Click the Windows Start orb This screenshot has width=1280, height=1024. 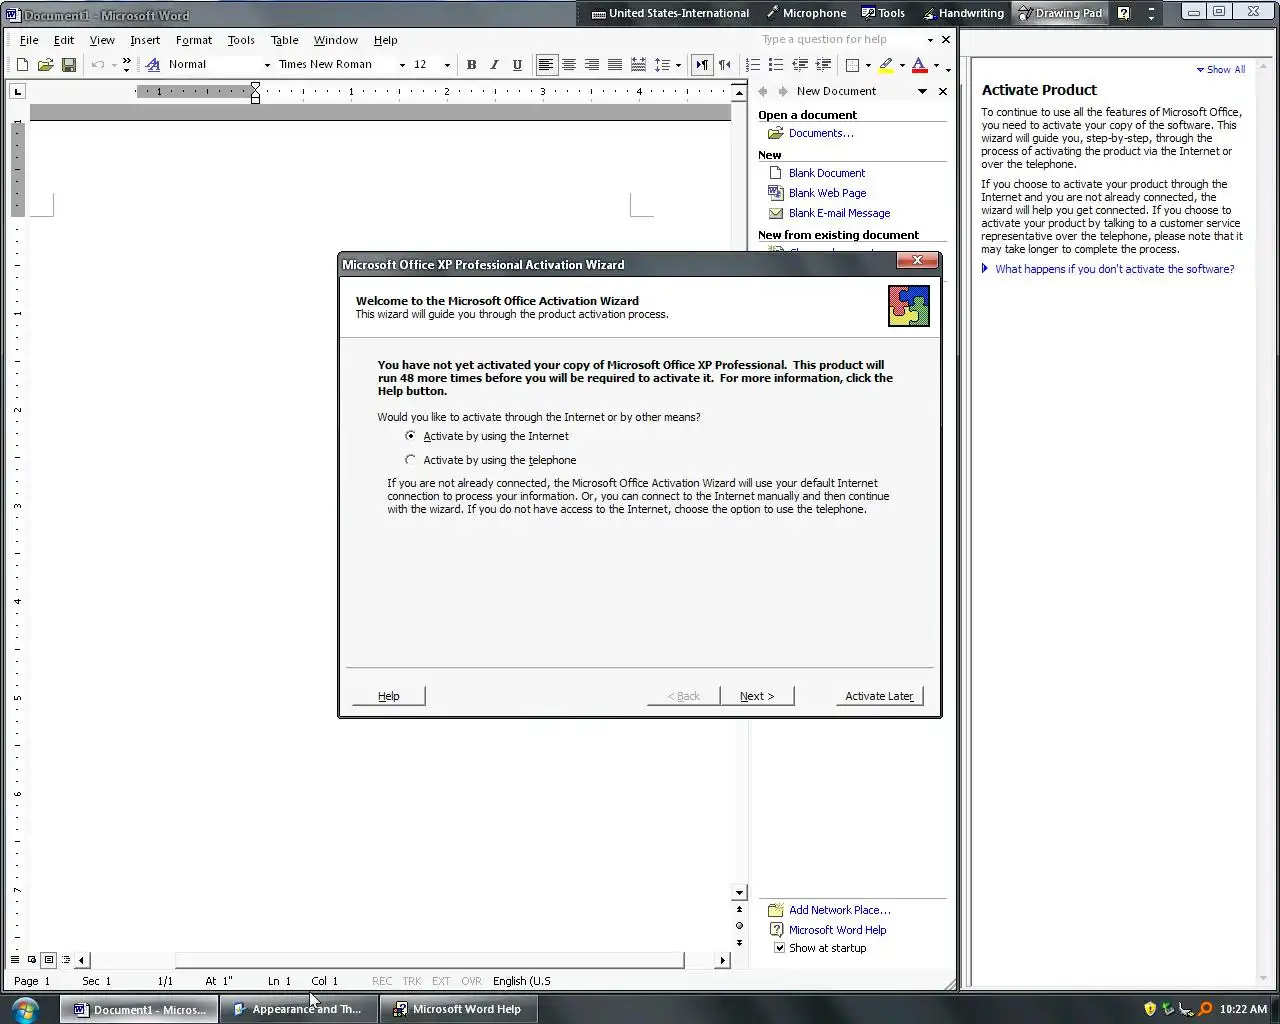point(25,1008)
